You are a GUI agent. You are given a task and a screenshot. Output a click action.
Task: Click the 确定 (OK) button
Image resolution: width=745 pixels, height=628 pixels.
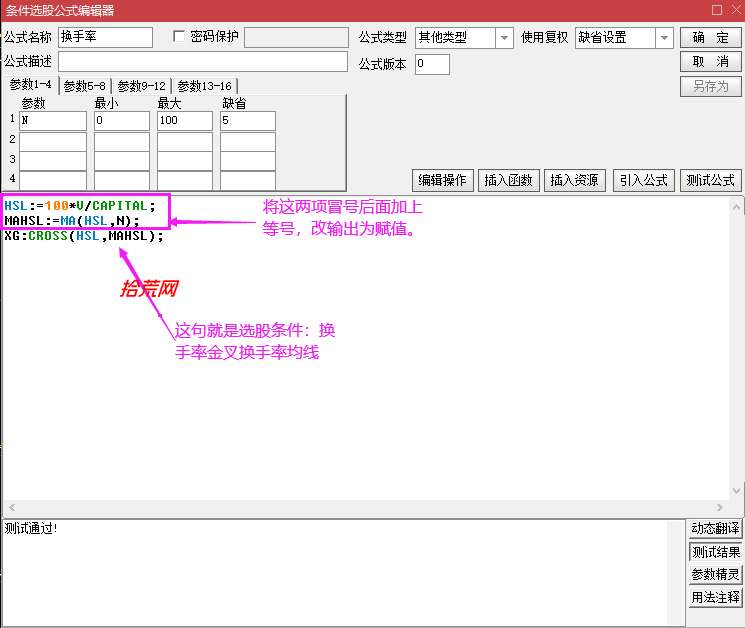coord(710,38)
